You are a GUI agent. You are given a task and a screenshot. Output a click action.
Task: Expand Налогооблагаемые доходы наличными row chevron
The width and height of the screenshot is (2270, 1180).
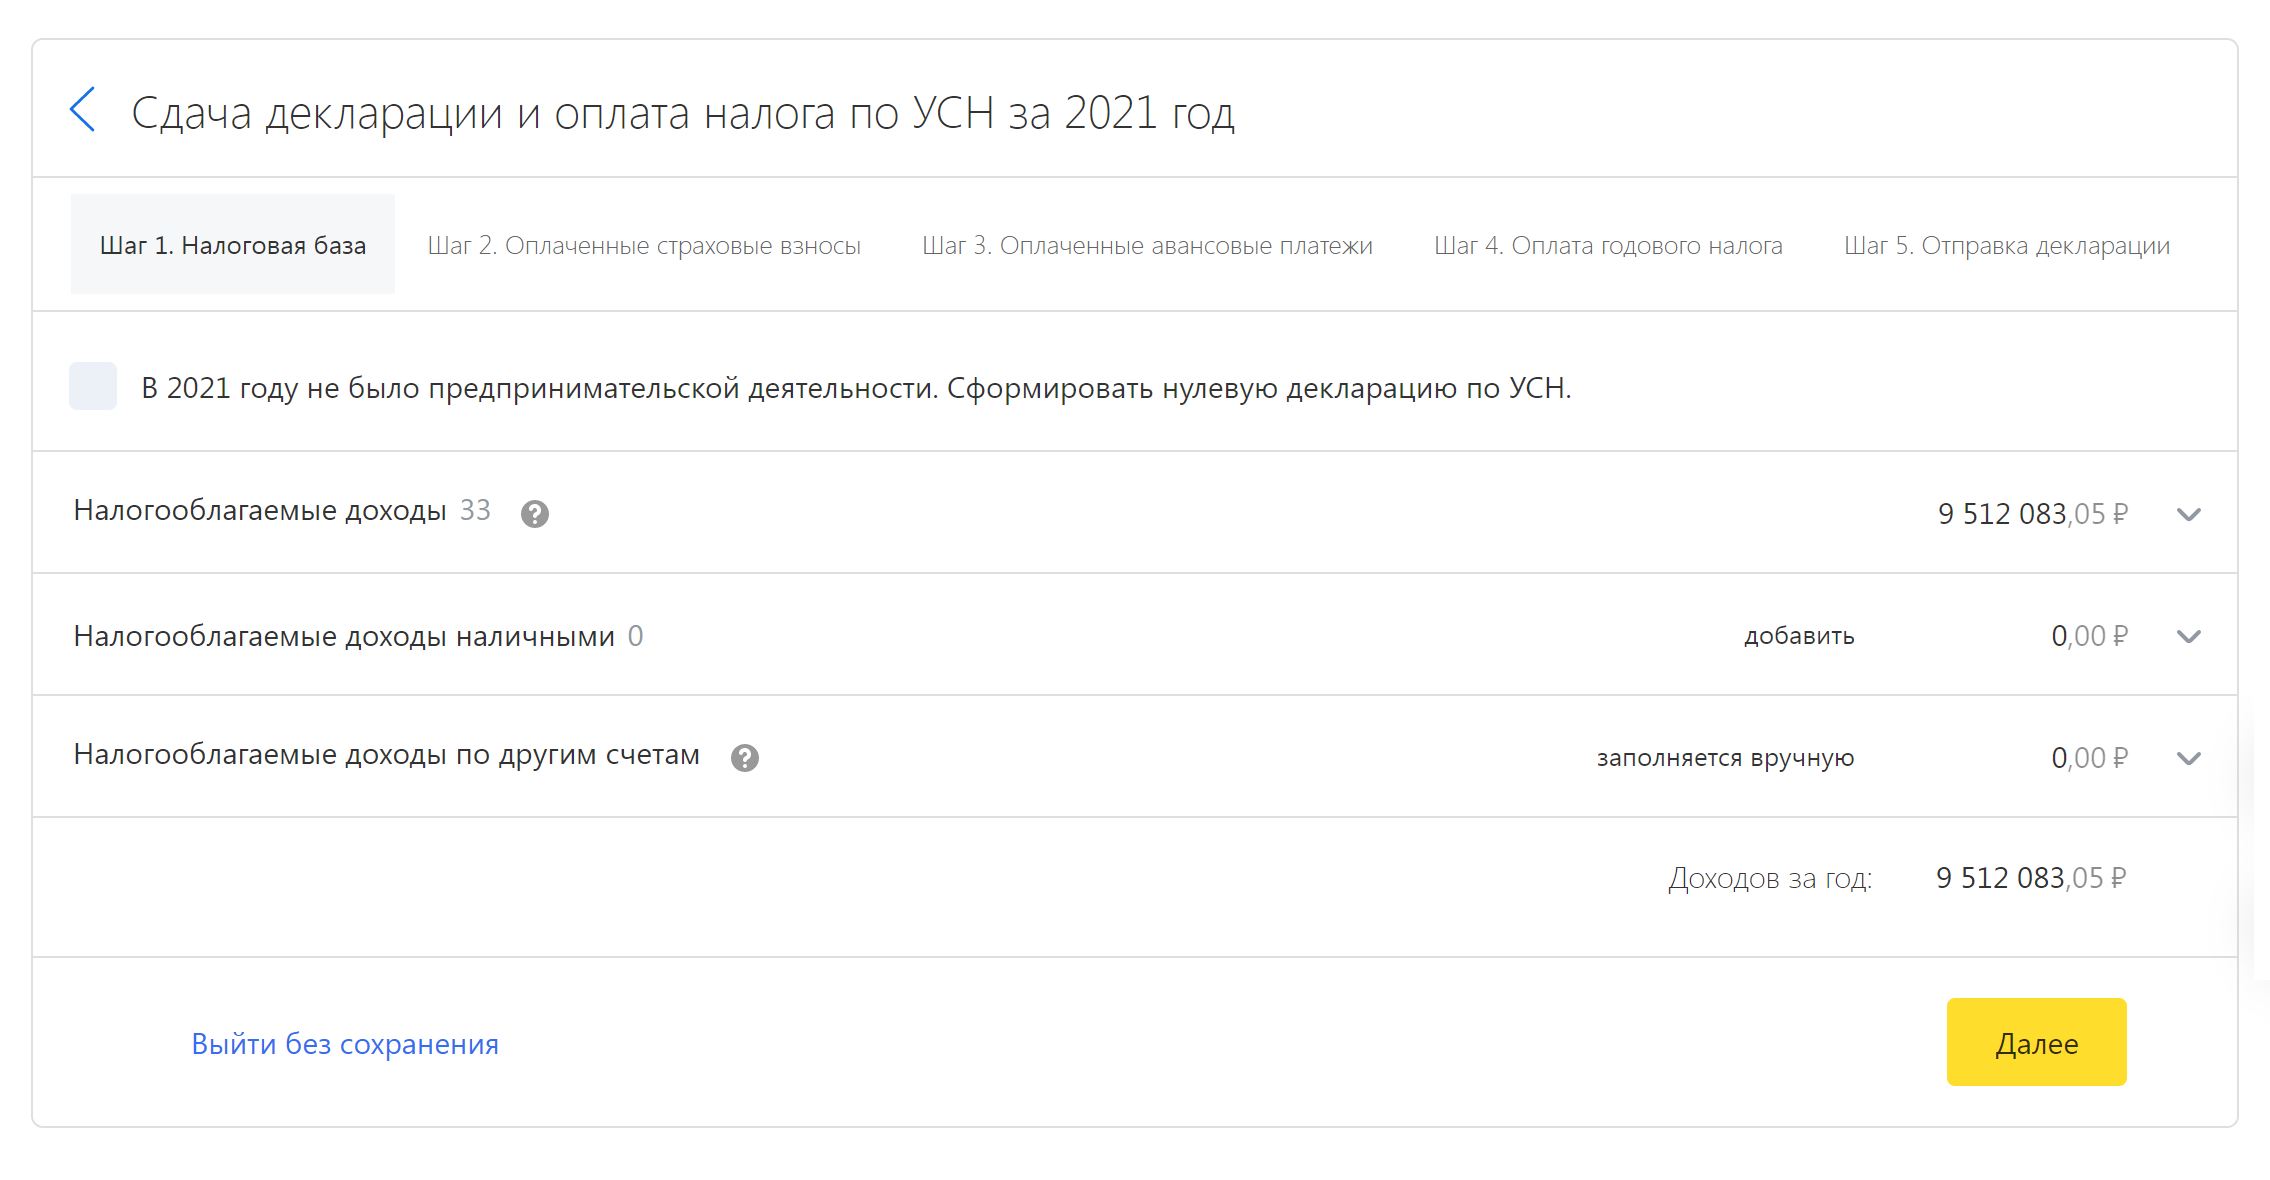[2189, 636]
